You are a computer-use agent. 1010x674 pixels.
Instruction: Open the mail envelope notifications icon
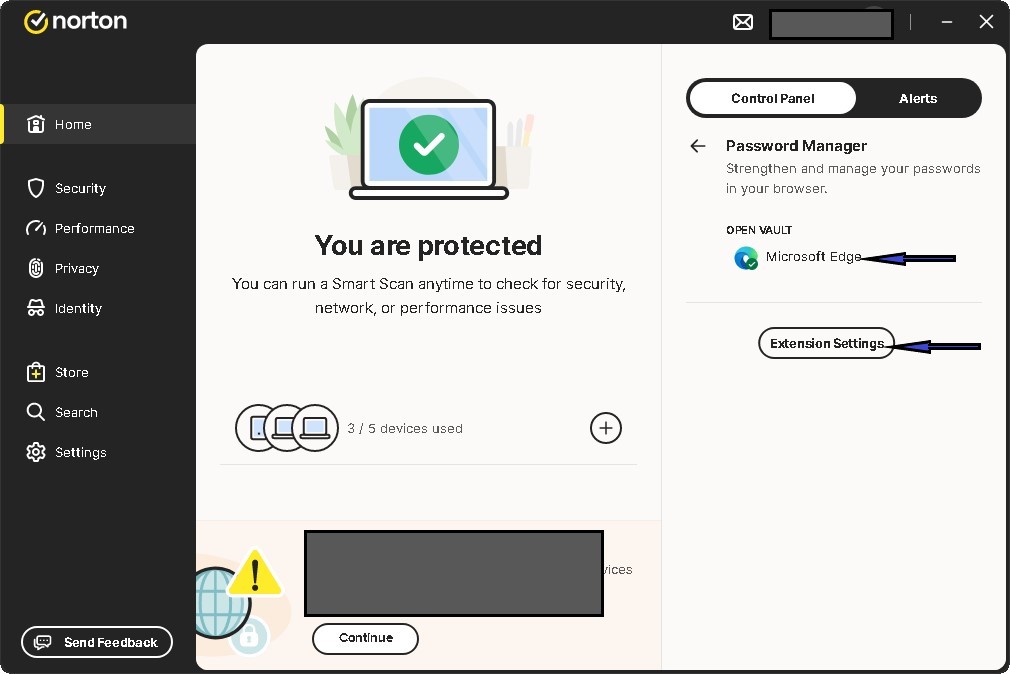743,22
